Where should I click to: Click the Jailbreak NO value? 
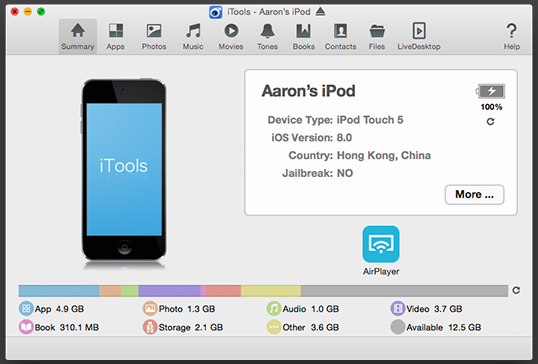345,173
